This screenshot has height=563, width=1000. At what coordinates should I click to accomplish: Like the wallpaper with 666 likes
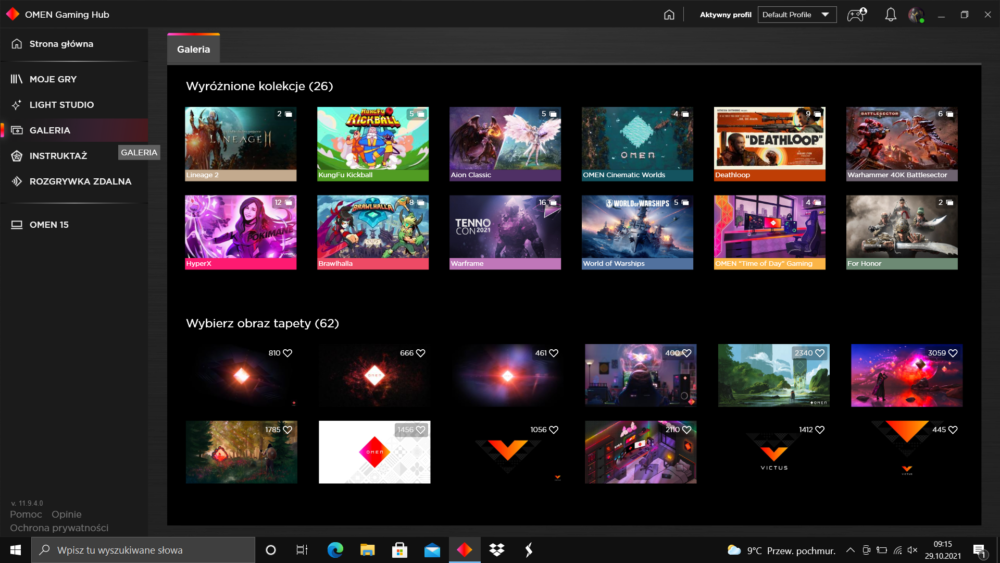[x=420, y=353]
